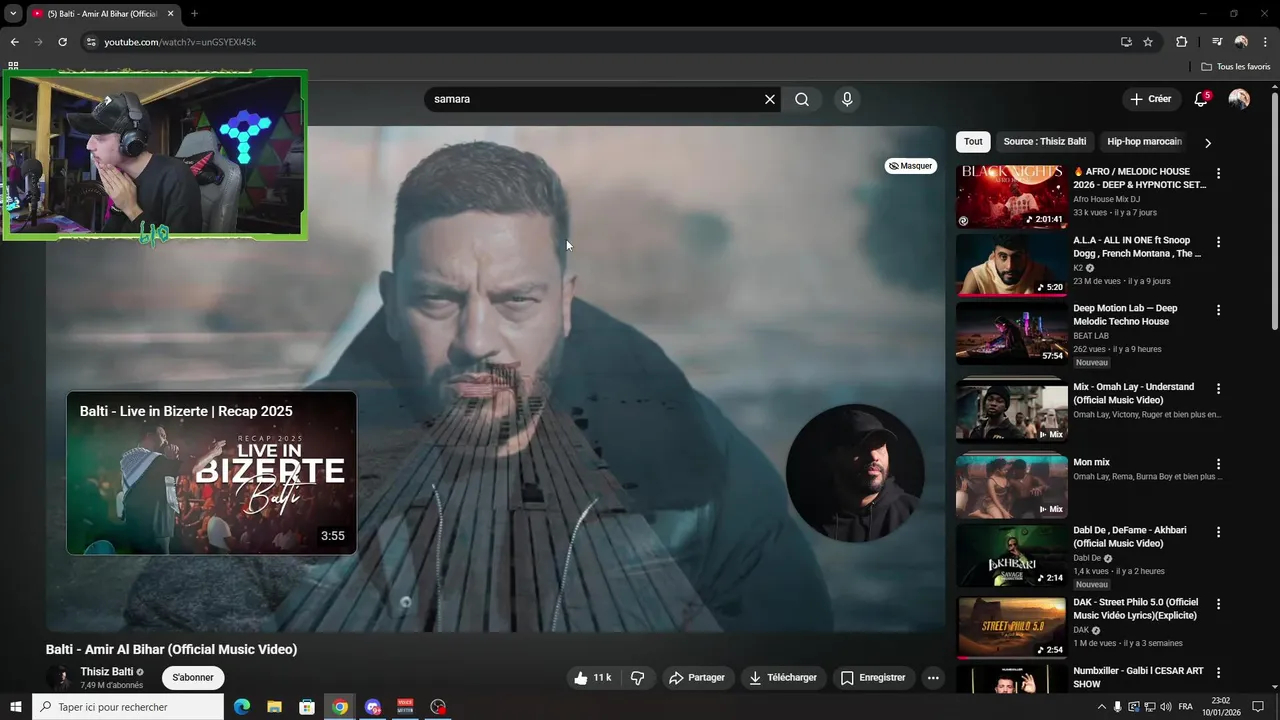Open more actions ellipsis under the video
Image resolution: width=1280 pixels, height=720 pixels.
(933, 678)
